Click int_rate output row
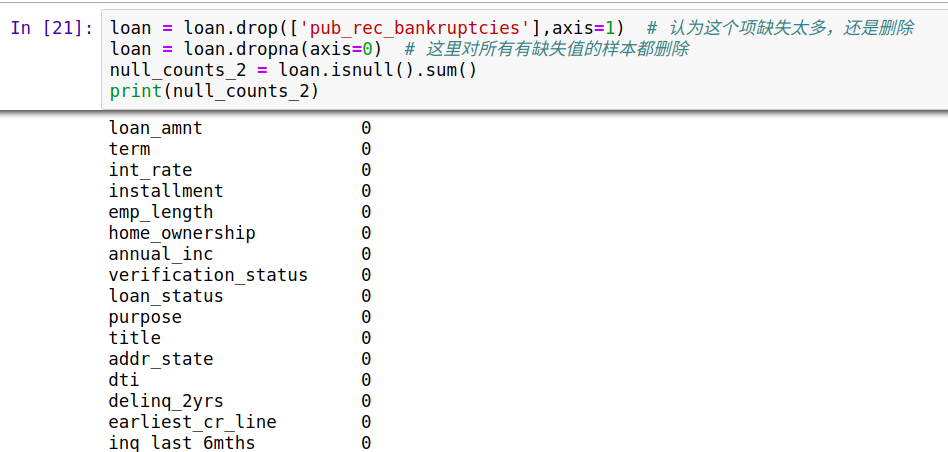The height and width of the screenshot is (452, 948). click(240, 170)
